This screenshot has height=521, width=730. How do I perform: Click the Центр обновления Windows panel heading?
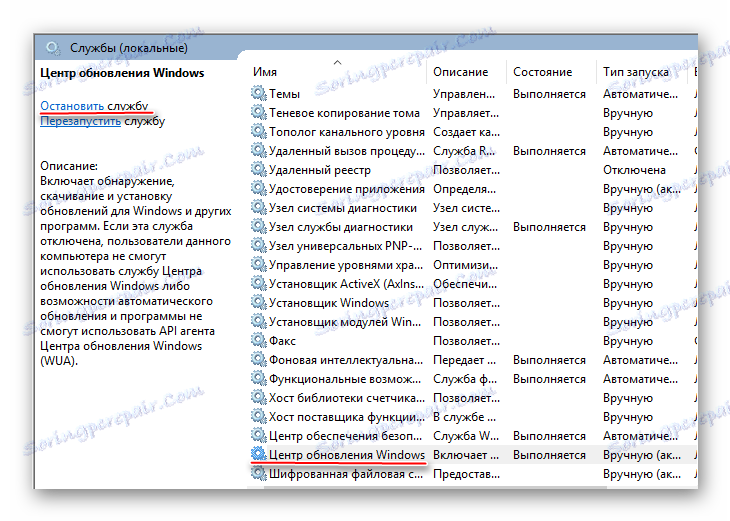[122, 73]
